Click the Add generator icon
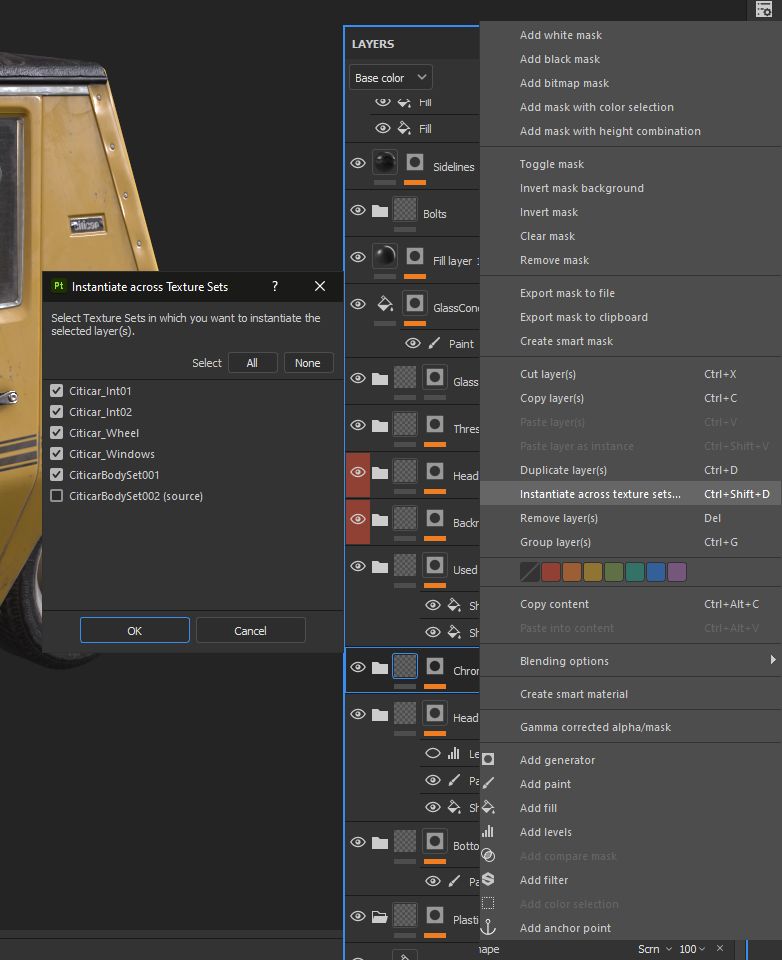This screenshot has height=960, width=782. (x=488, y=760)
